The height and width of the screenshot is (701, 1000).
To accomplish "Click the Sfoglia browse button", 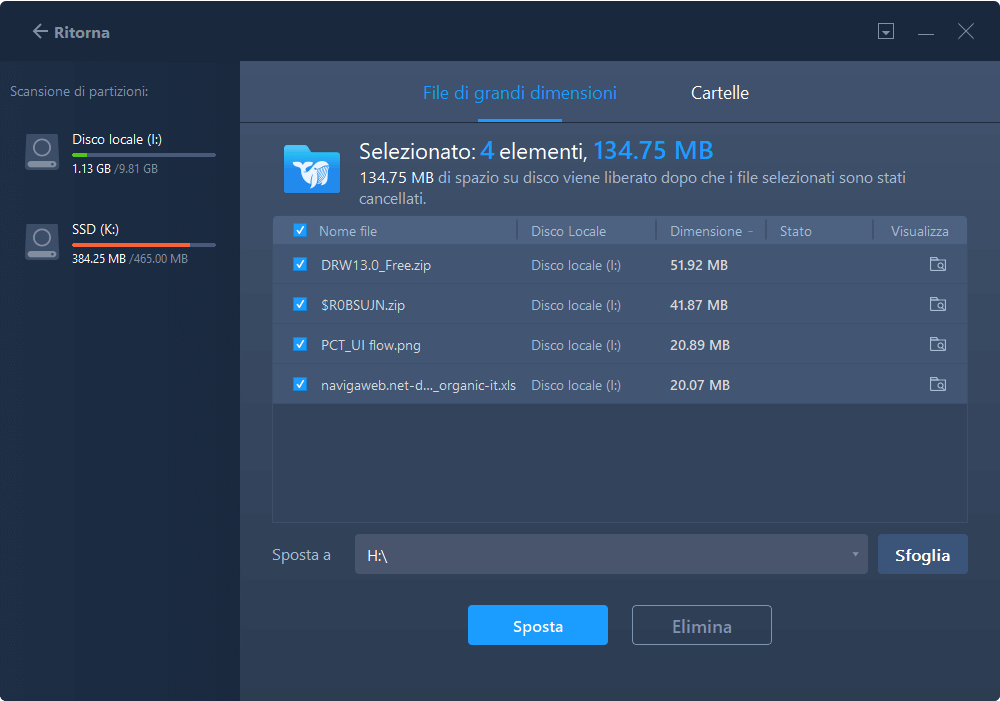I will tap(922, 554).
